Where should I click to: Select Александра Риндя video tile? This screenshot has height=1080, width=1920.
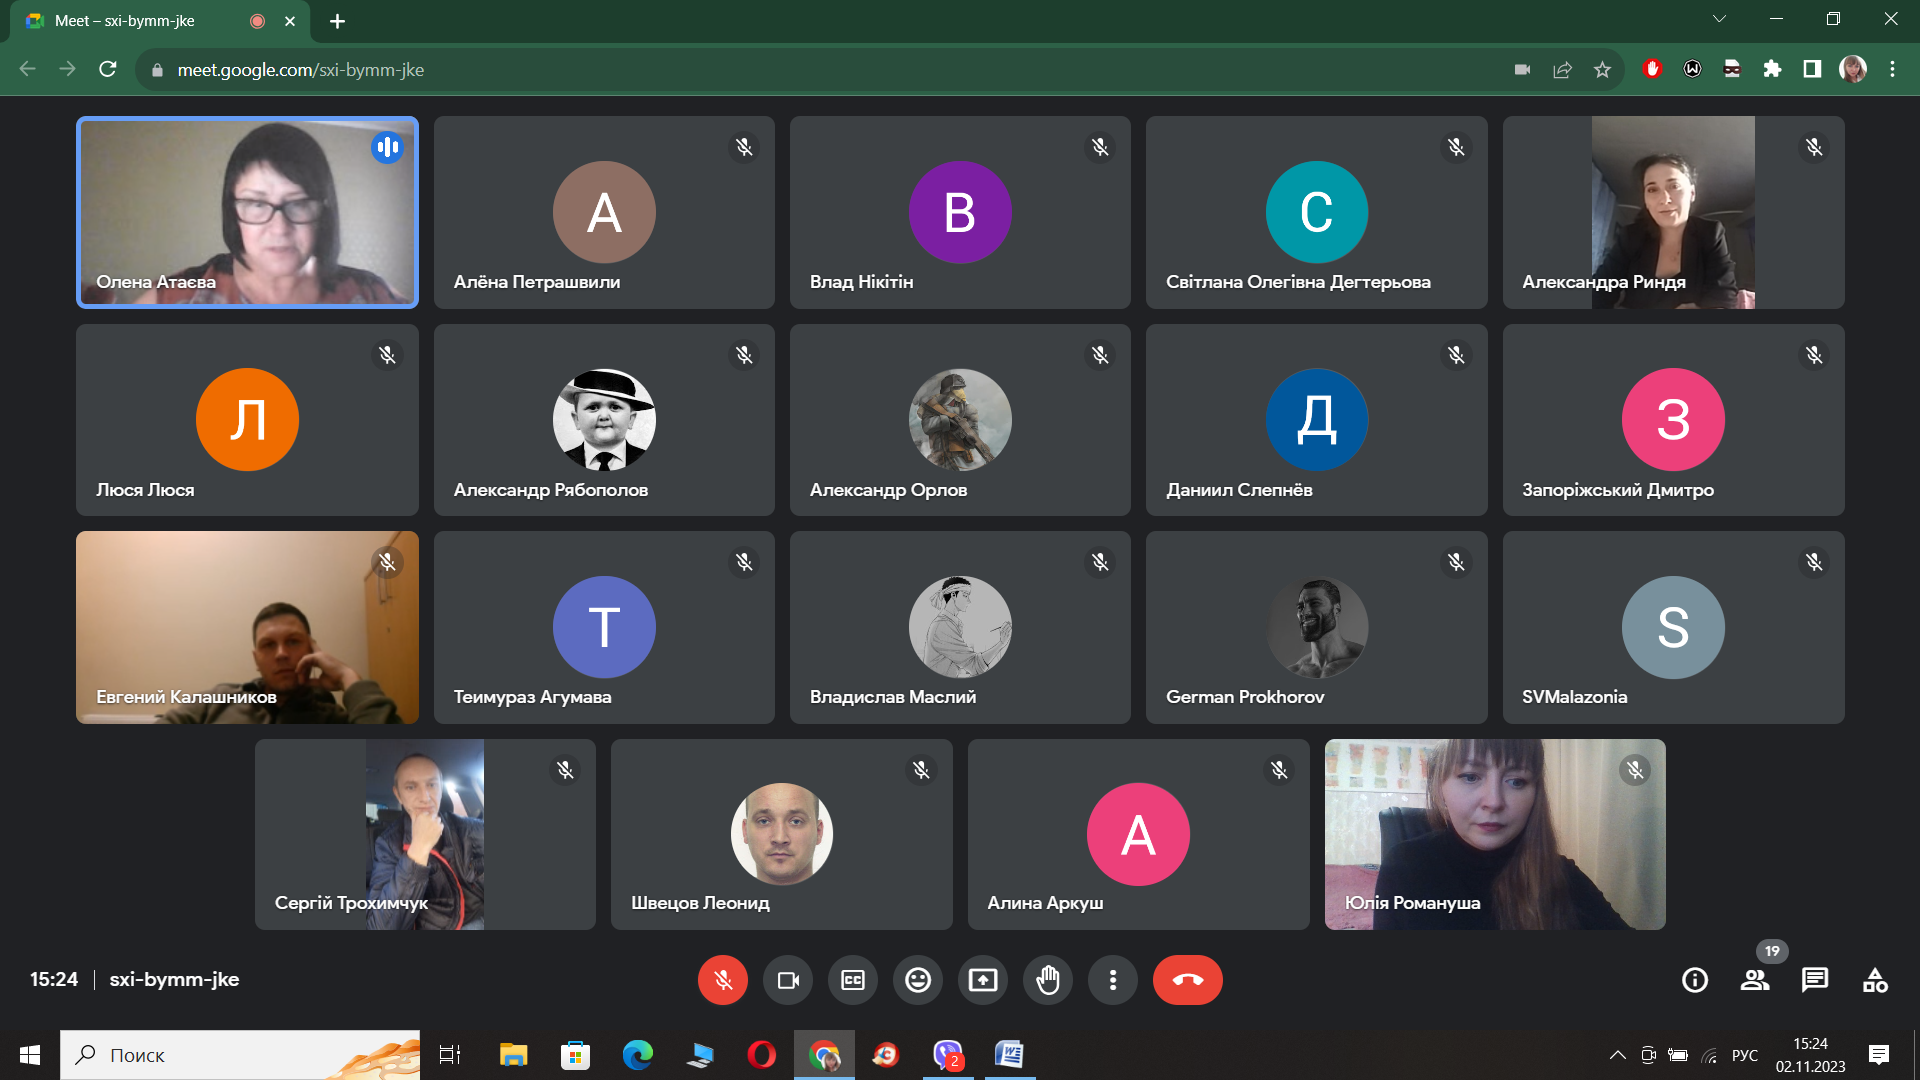pos(1673,212)
